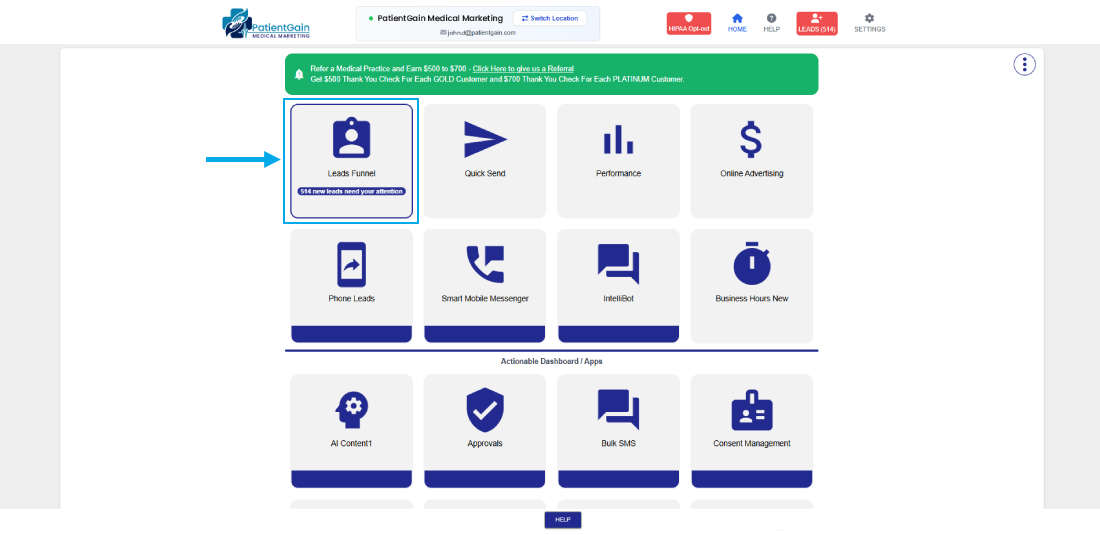Open HELP in top navigation
The width and height of the screenshot is (1100, 535).
(772, 22)
